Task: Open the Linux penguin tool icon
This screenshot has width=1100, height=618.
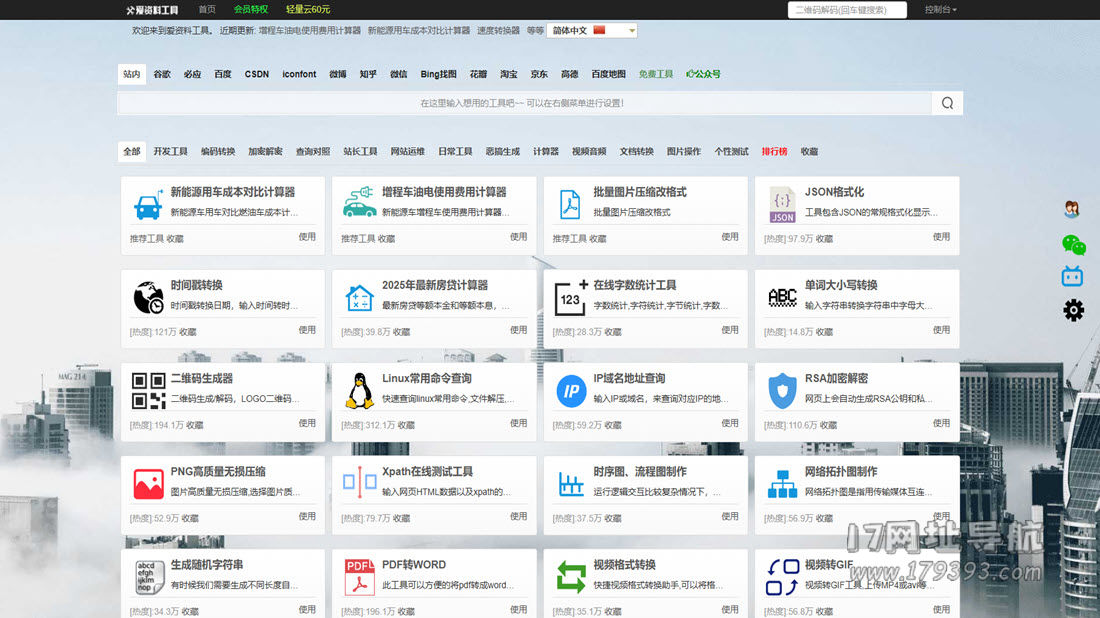Action: pos(359,391)
